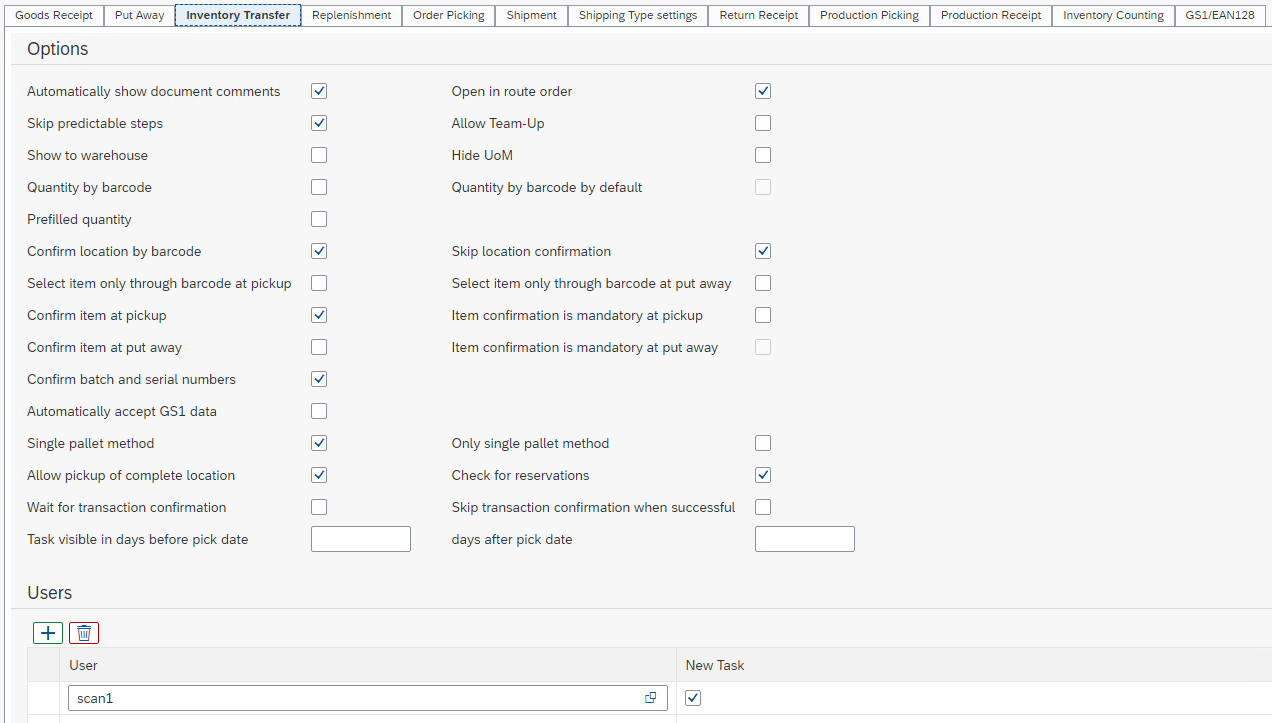The image size is (1272, 723).
Task: Toggle Automatically show document comments checkbox
Action: pyautogui.click(x=319, y=91)
